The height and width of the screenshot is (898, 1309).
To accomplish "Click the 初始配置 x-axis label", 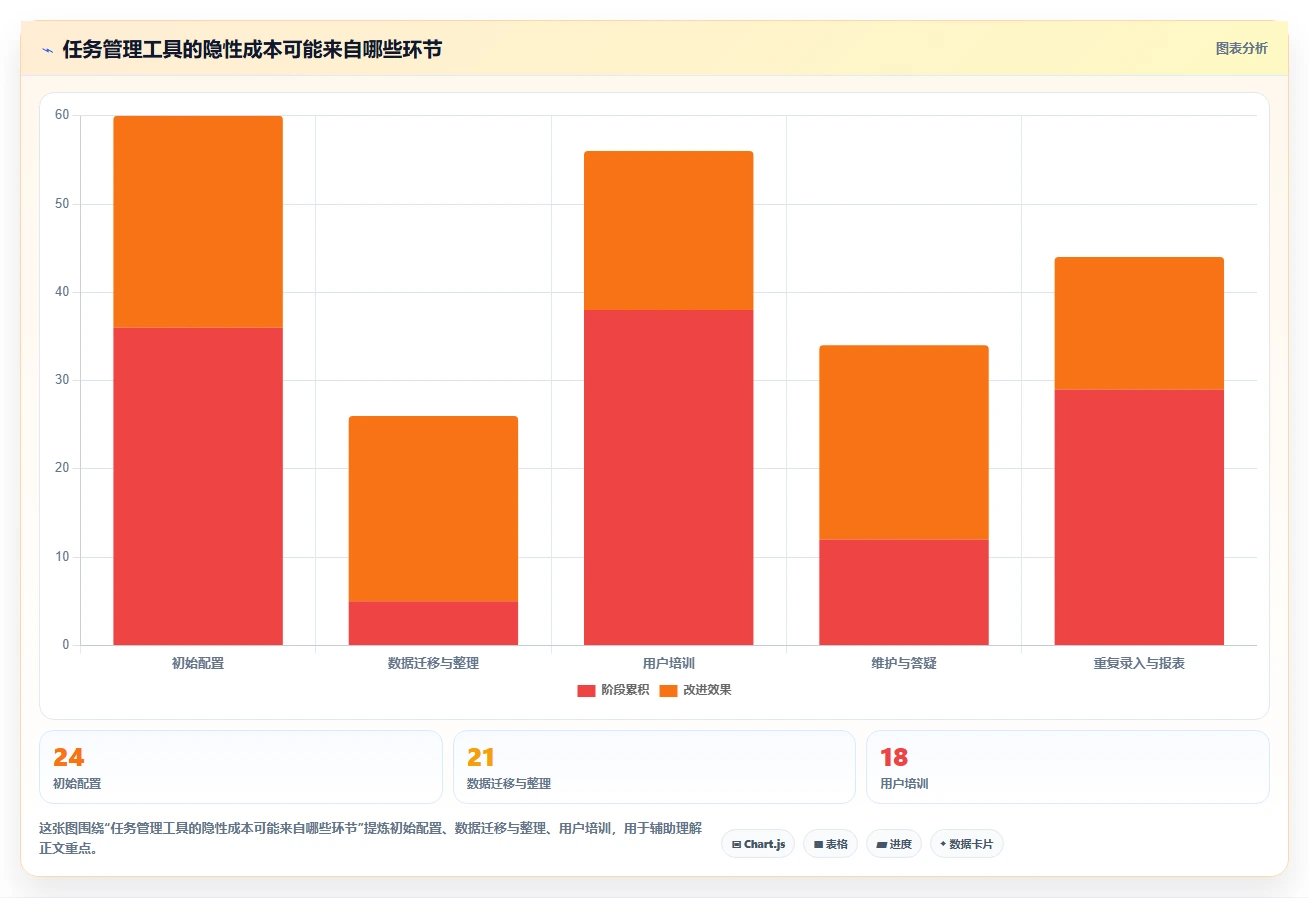I will (x=198, y=663).
